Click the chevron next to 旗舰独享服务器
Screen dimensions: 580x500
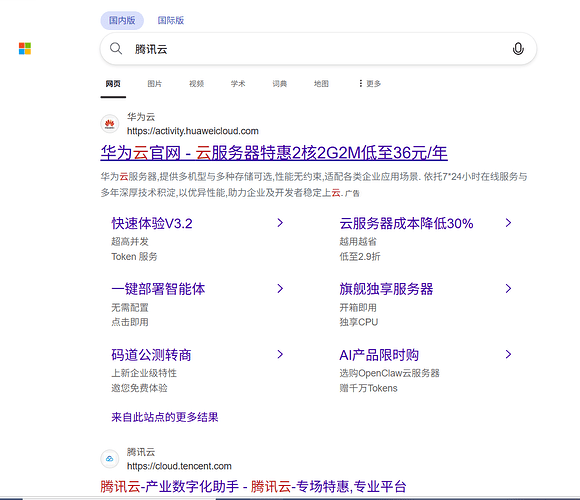508,288
